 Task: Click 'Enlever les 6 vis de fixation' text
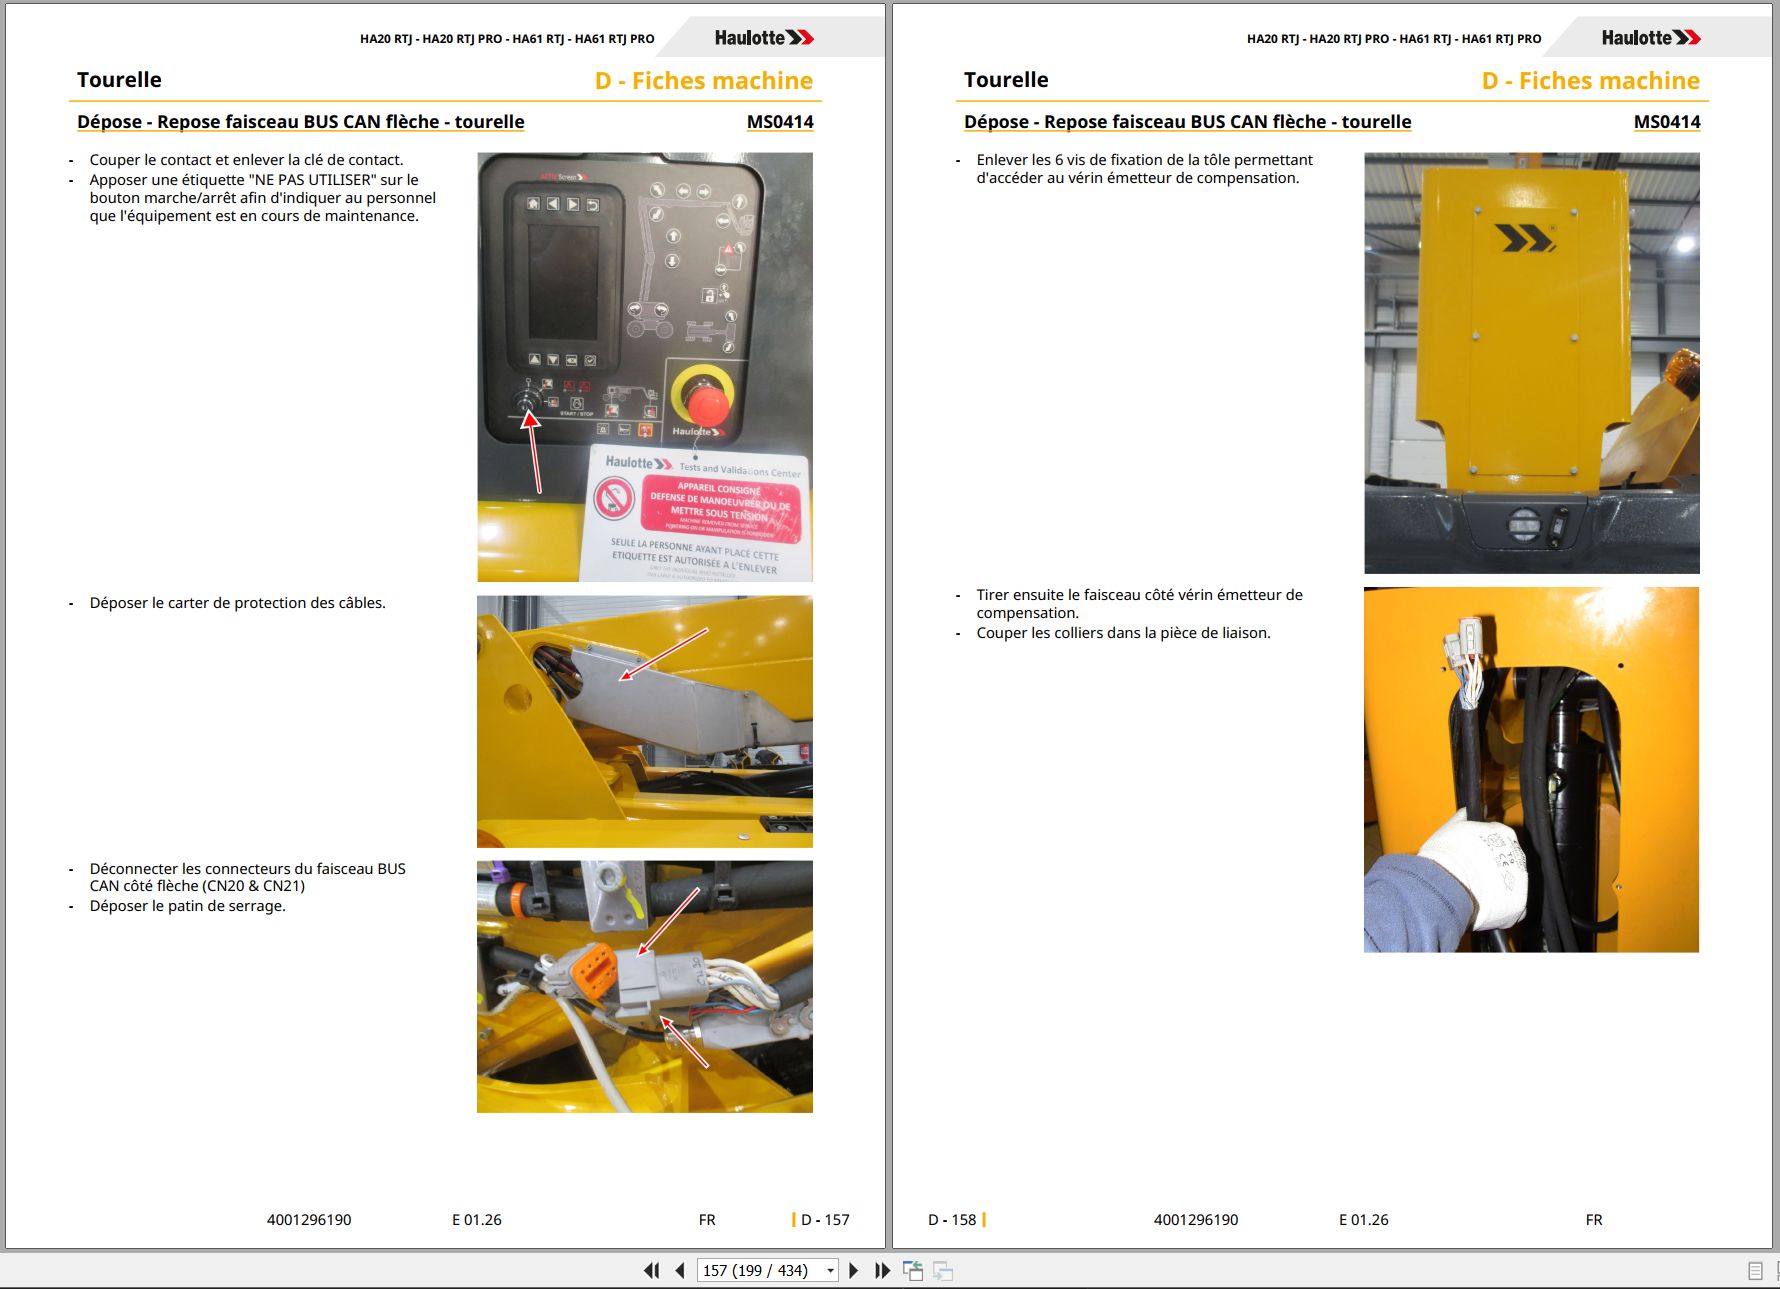[x=1145, y=169]
